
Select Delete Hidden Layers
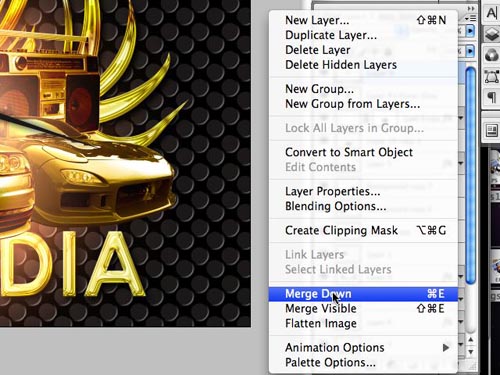tap(363, 65)
